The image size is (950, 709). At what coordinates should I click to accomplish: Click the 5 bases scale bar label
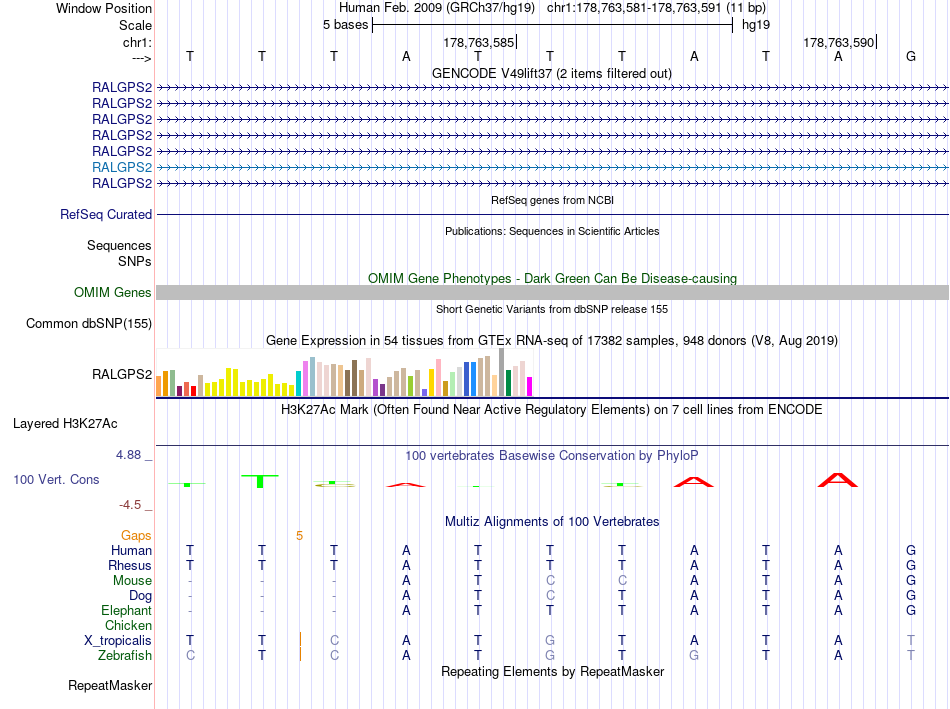(x=345, y=25)
